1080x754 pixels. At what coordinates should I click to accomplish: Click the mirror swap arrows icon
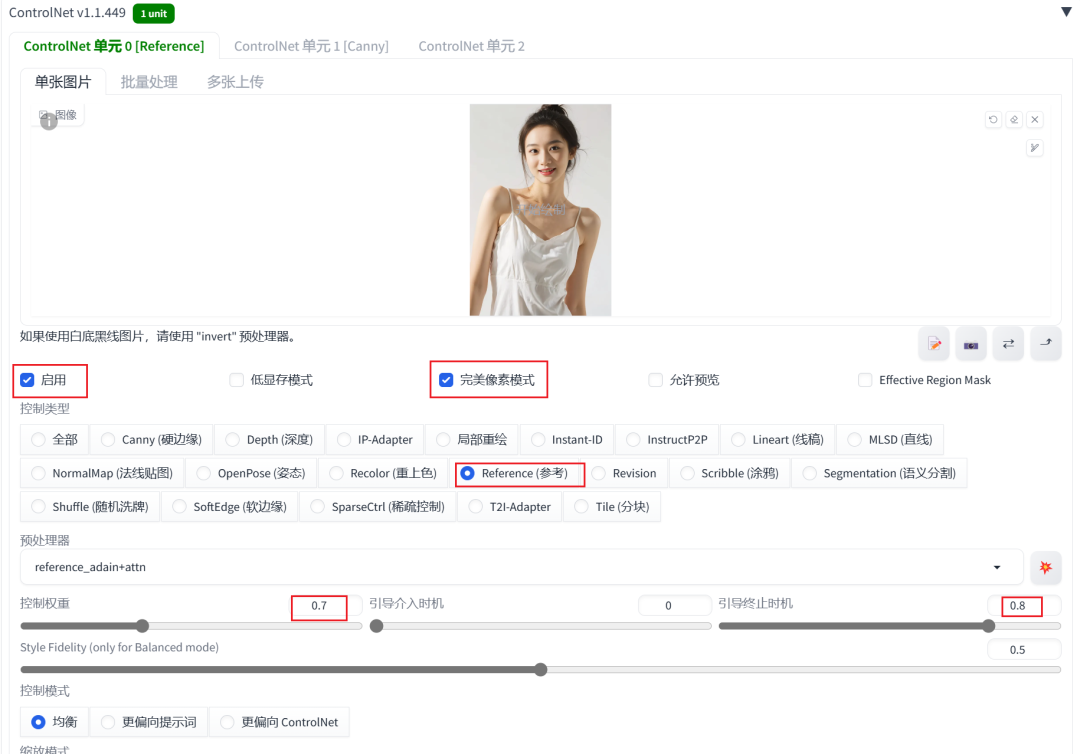tap(1008, 344)
